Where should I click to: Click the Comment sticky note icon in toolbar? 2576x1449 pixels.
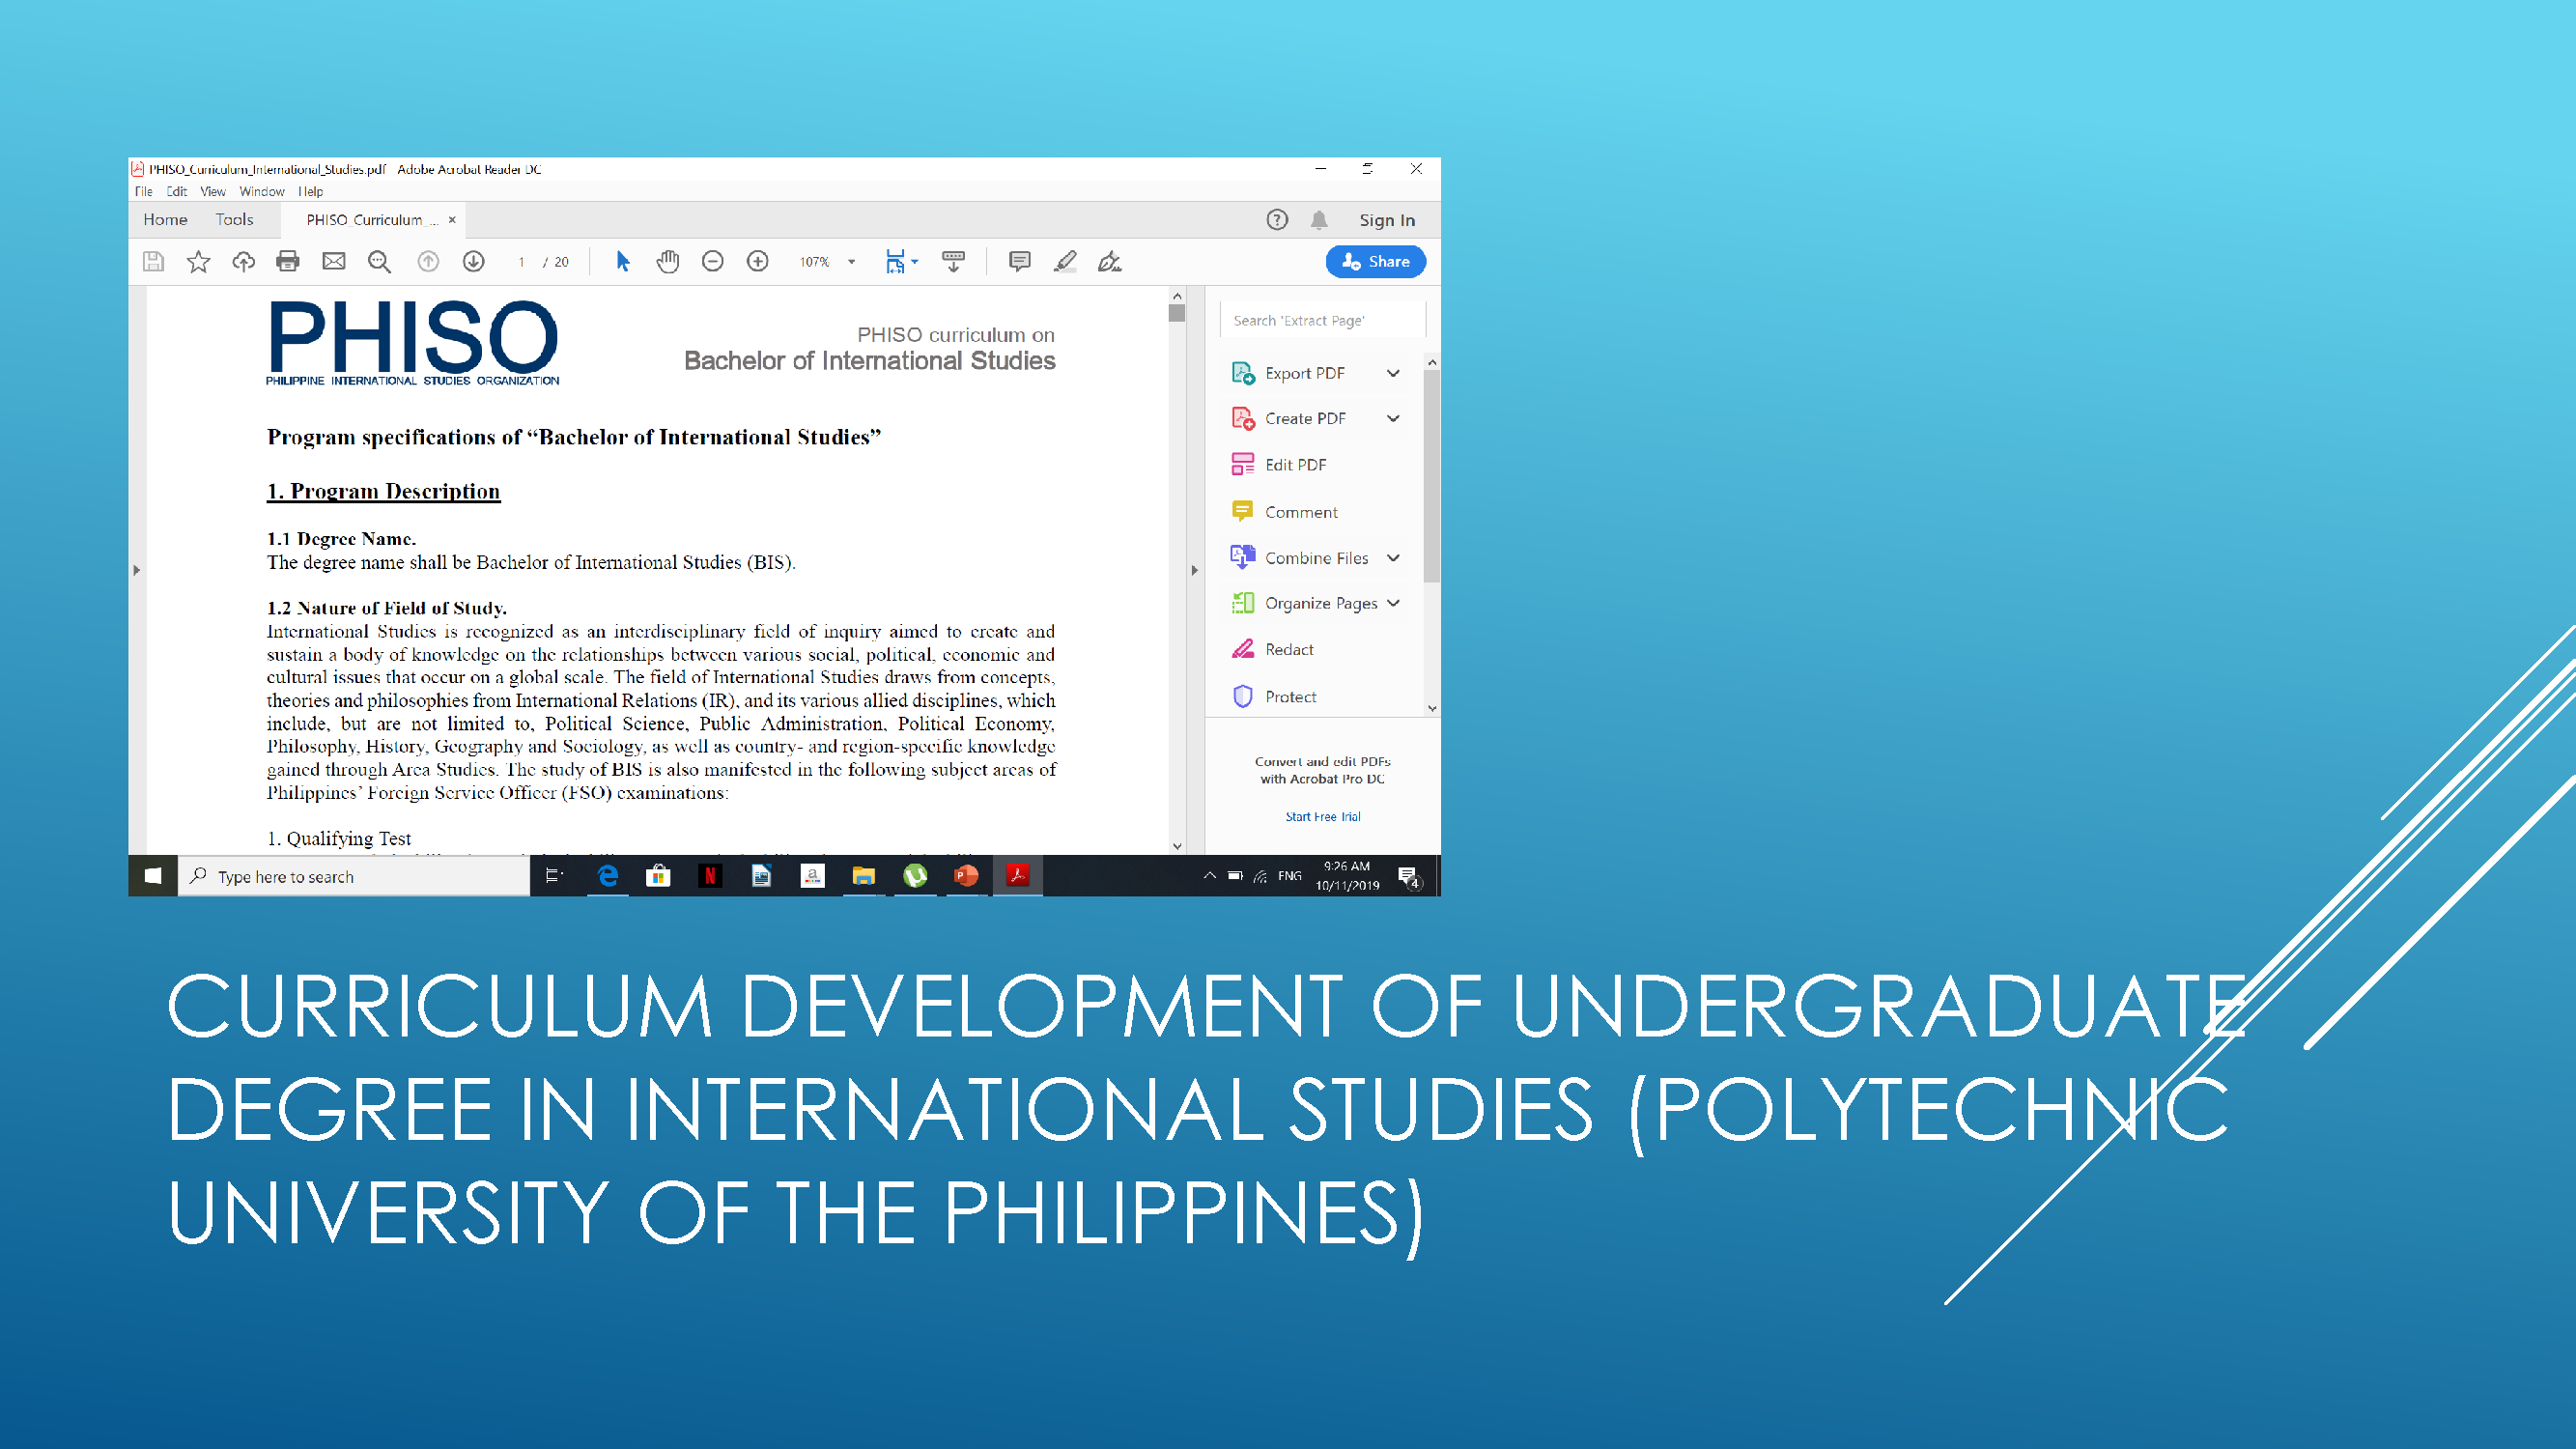[1019, 261]
